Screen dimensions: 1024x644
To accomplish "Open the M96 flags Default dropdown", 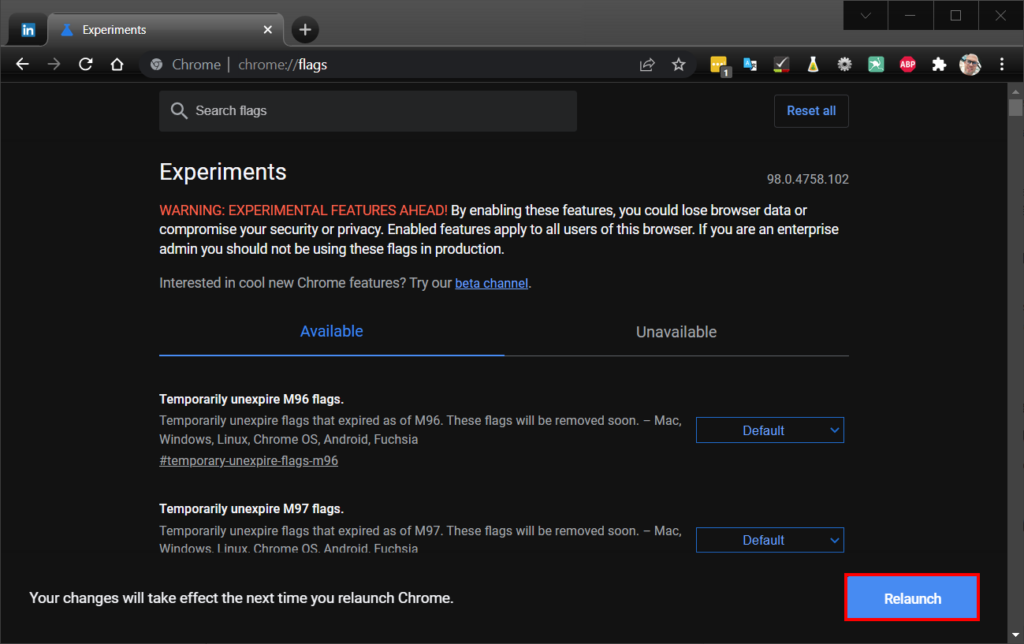I will 770,430.
